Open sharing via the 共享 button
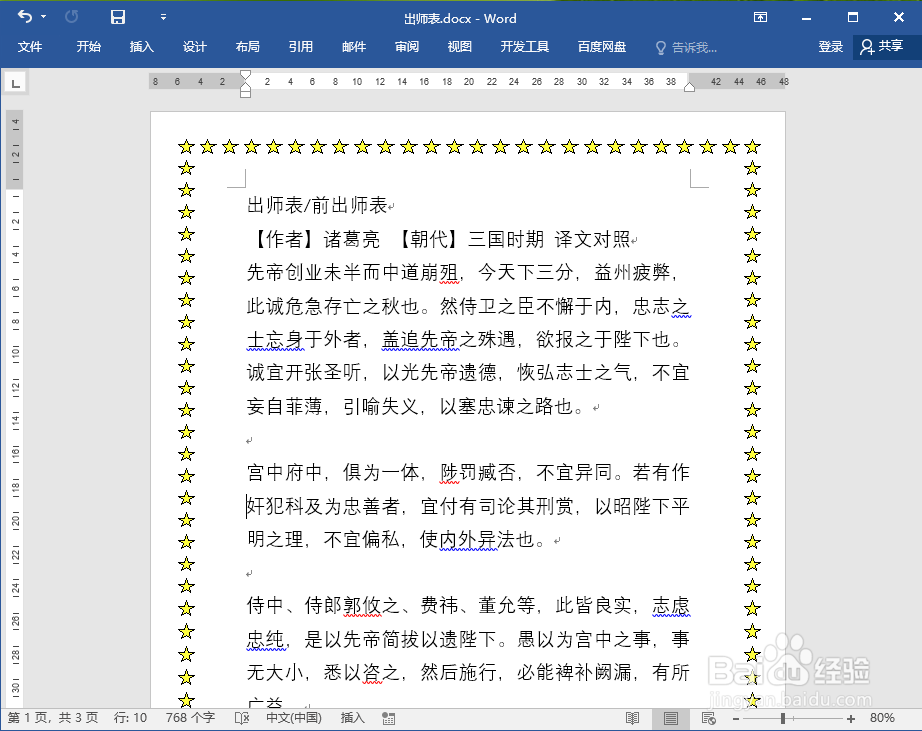Image resolution: width=922 pixels, height=731 pixels. tap(880, 46)
